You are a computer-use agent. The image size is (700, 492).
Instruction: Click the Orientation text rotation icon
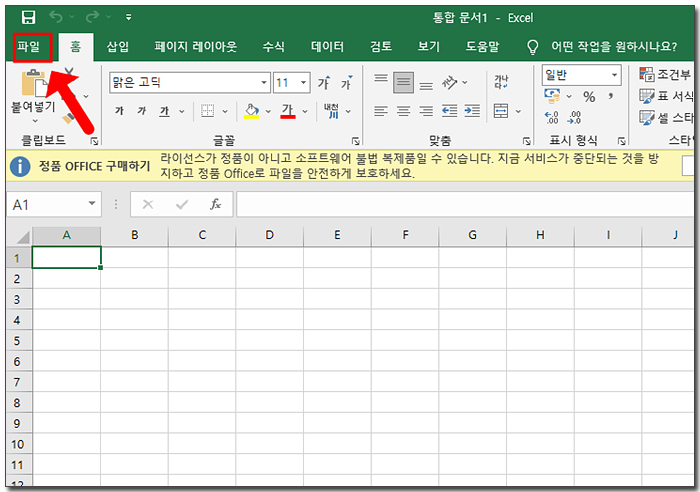(450, 83)
